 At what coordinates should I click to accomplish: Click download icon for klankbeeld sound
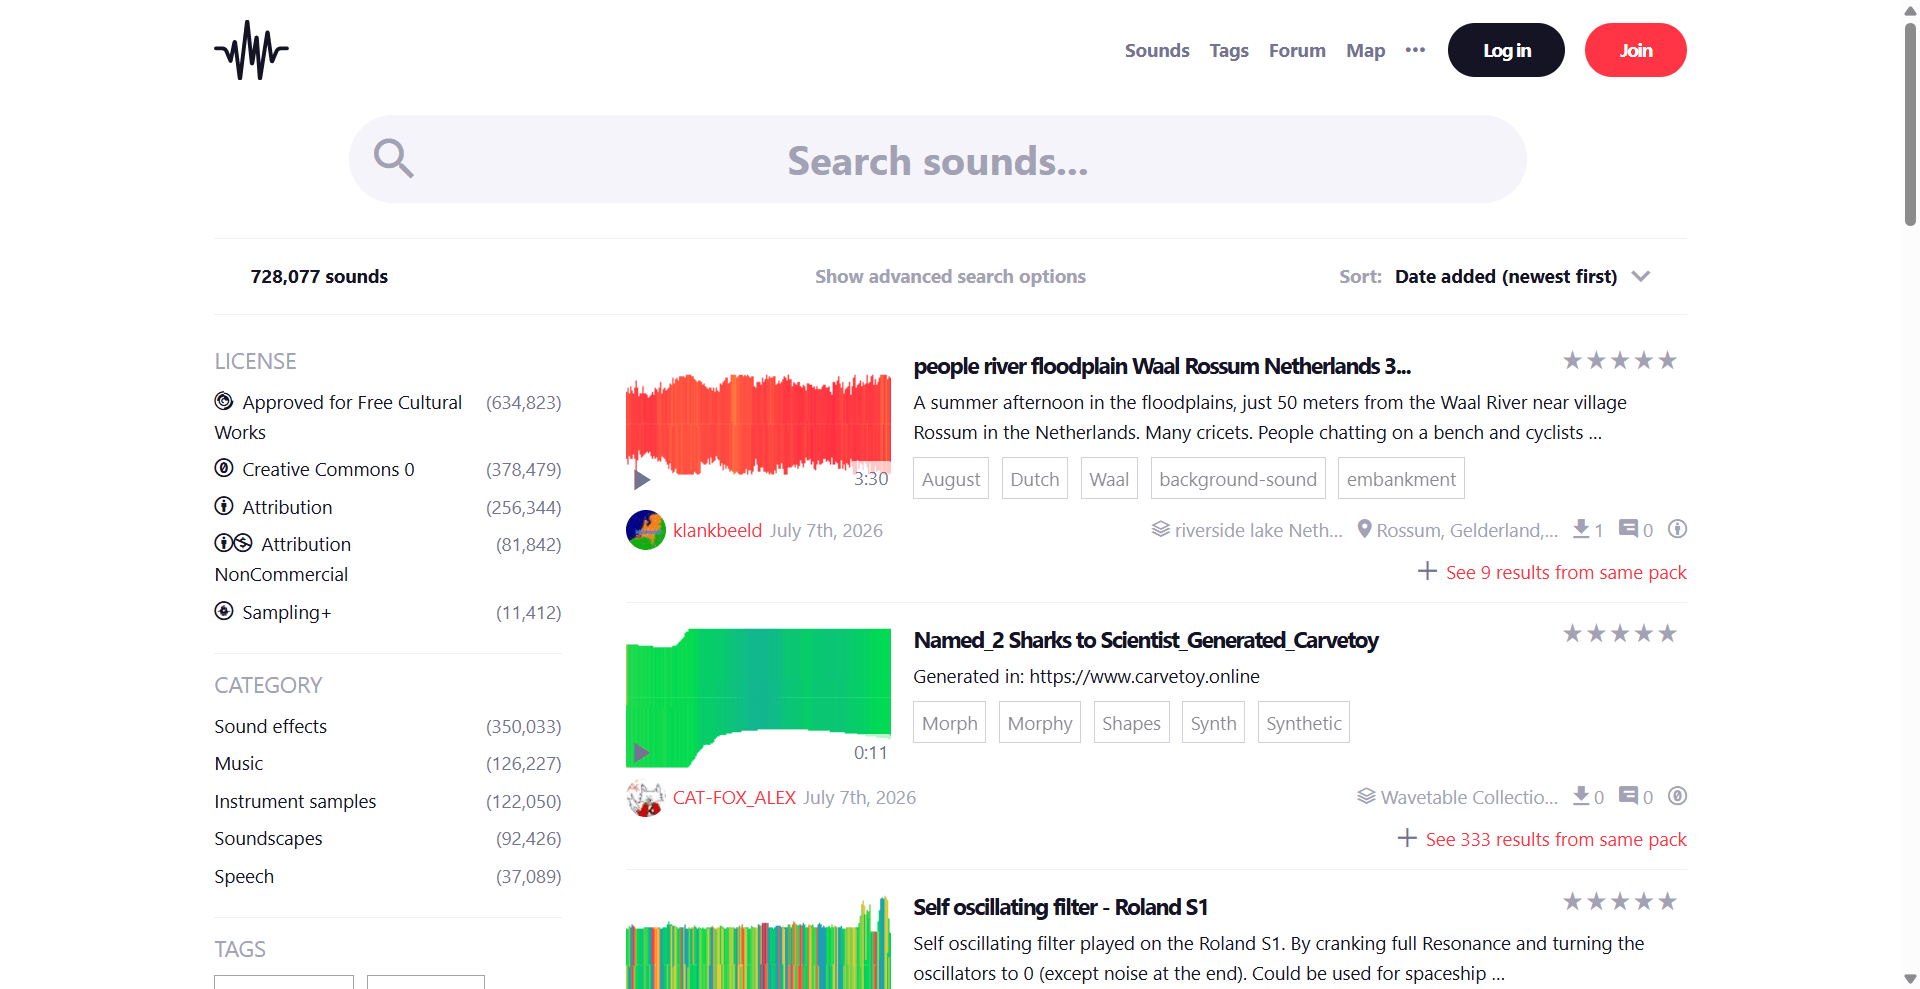coord(1581,529)
